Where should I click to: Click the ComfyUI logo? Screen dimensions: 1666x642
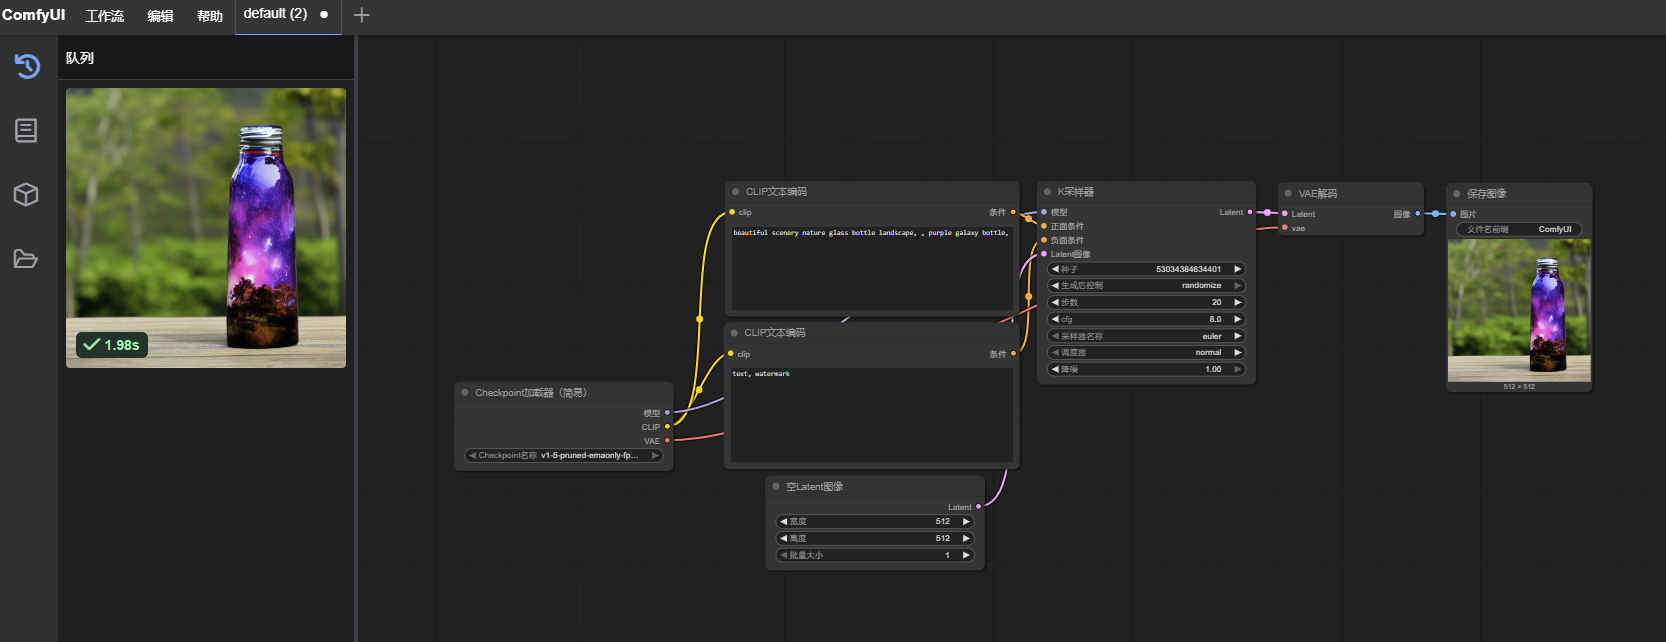click(33, 15)
